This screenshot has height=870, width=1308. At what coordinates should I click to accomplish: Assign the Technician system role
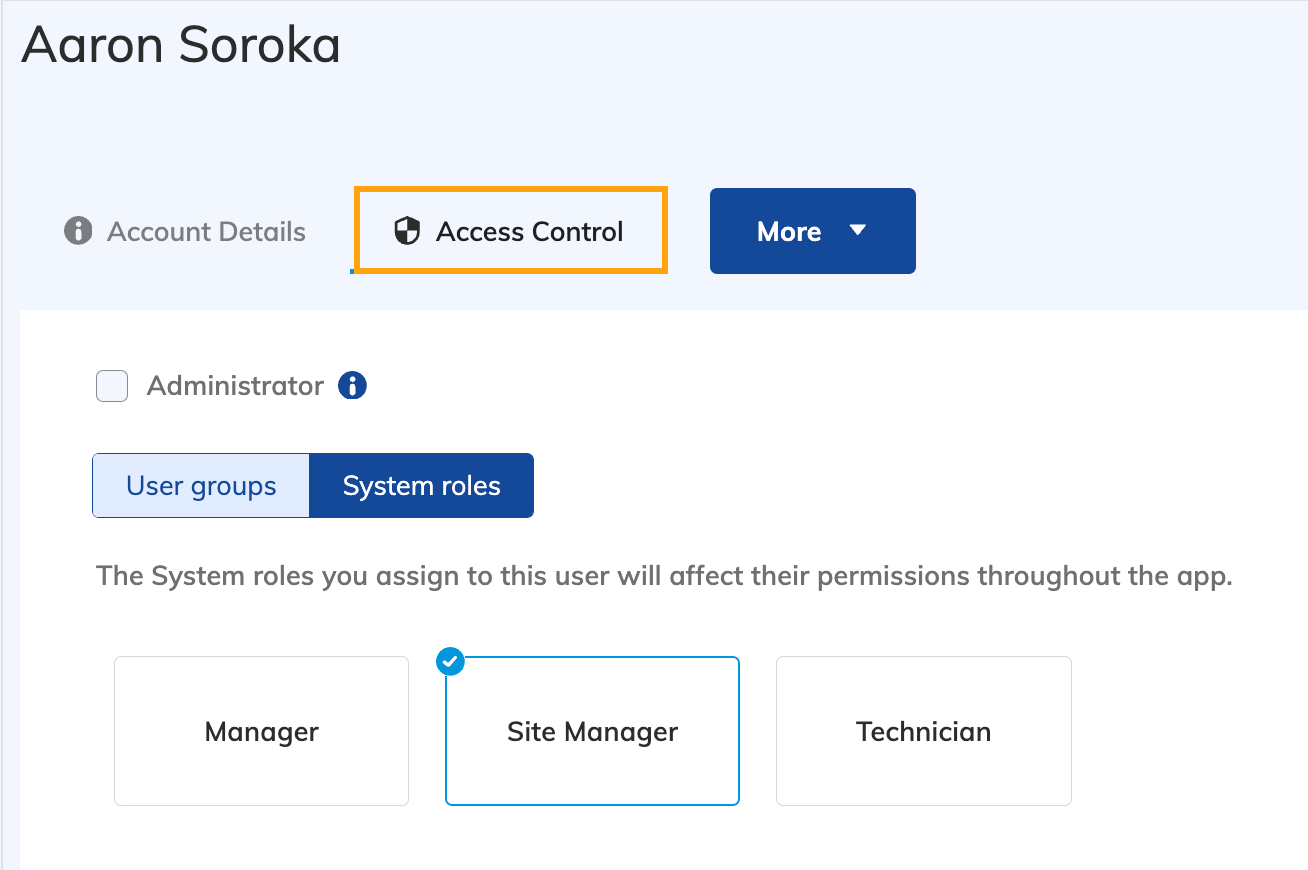[923, 731]
